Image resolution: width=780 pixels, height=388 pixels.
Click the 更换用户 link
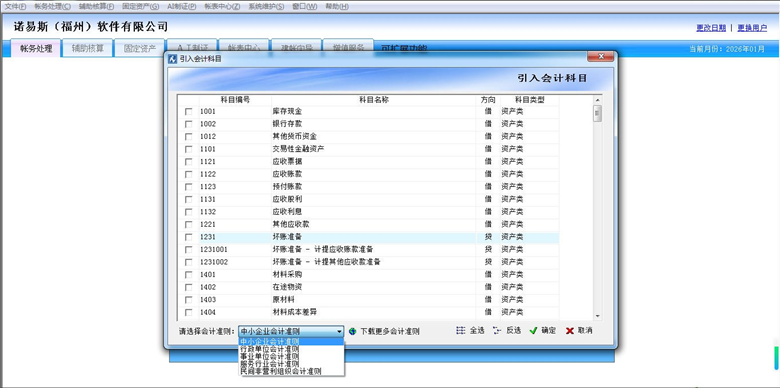tap(752, 28)
